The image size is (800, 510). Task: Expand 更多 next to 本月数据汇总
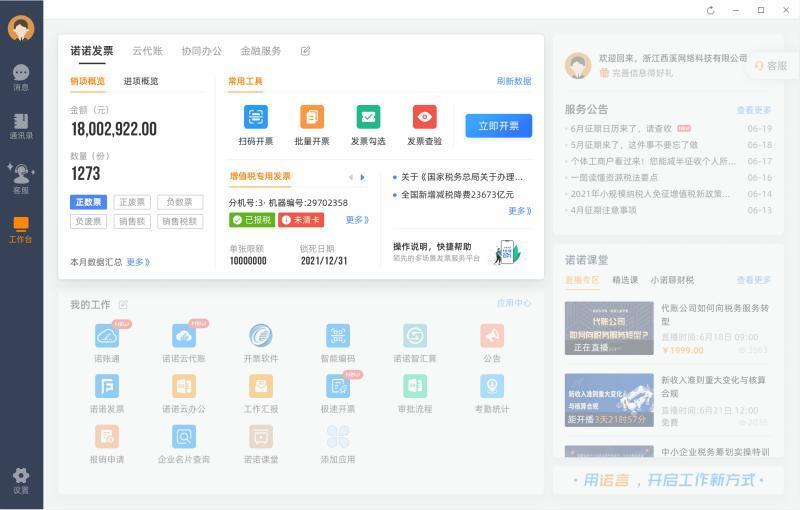pyautogui.click(x=138, y=262)
